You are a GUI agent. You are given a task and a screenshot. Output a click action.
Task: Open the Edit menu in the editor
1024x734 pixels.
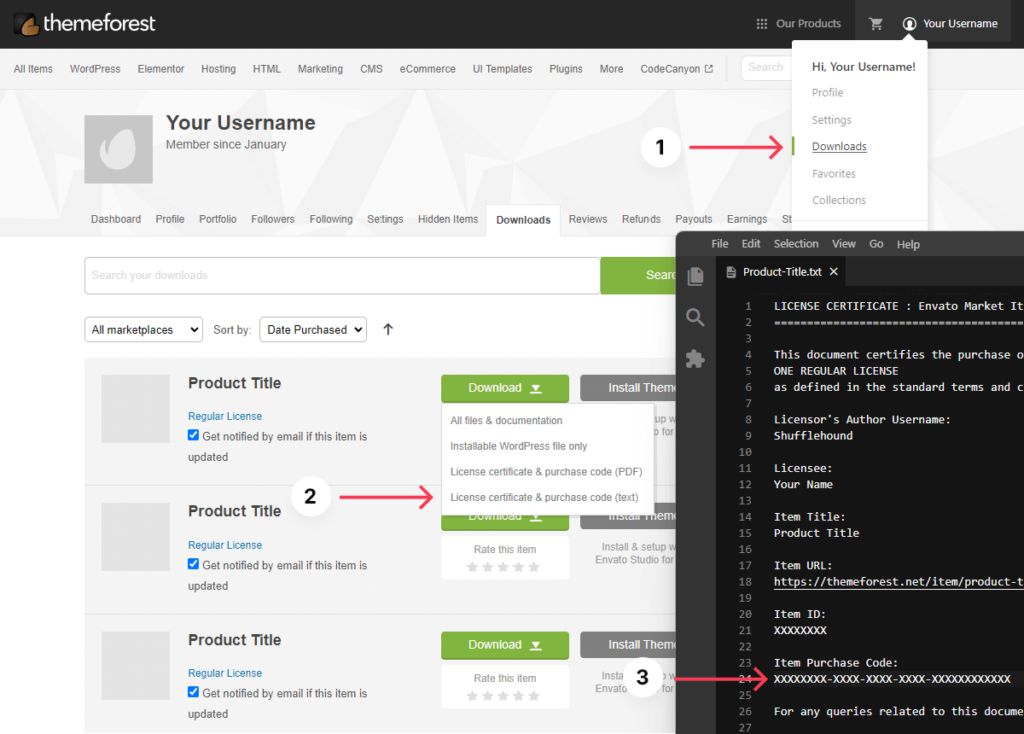pos(751,244)
